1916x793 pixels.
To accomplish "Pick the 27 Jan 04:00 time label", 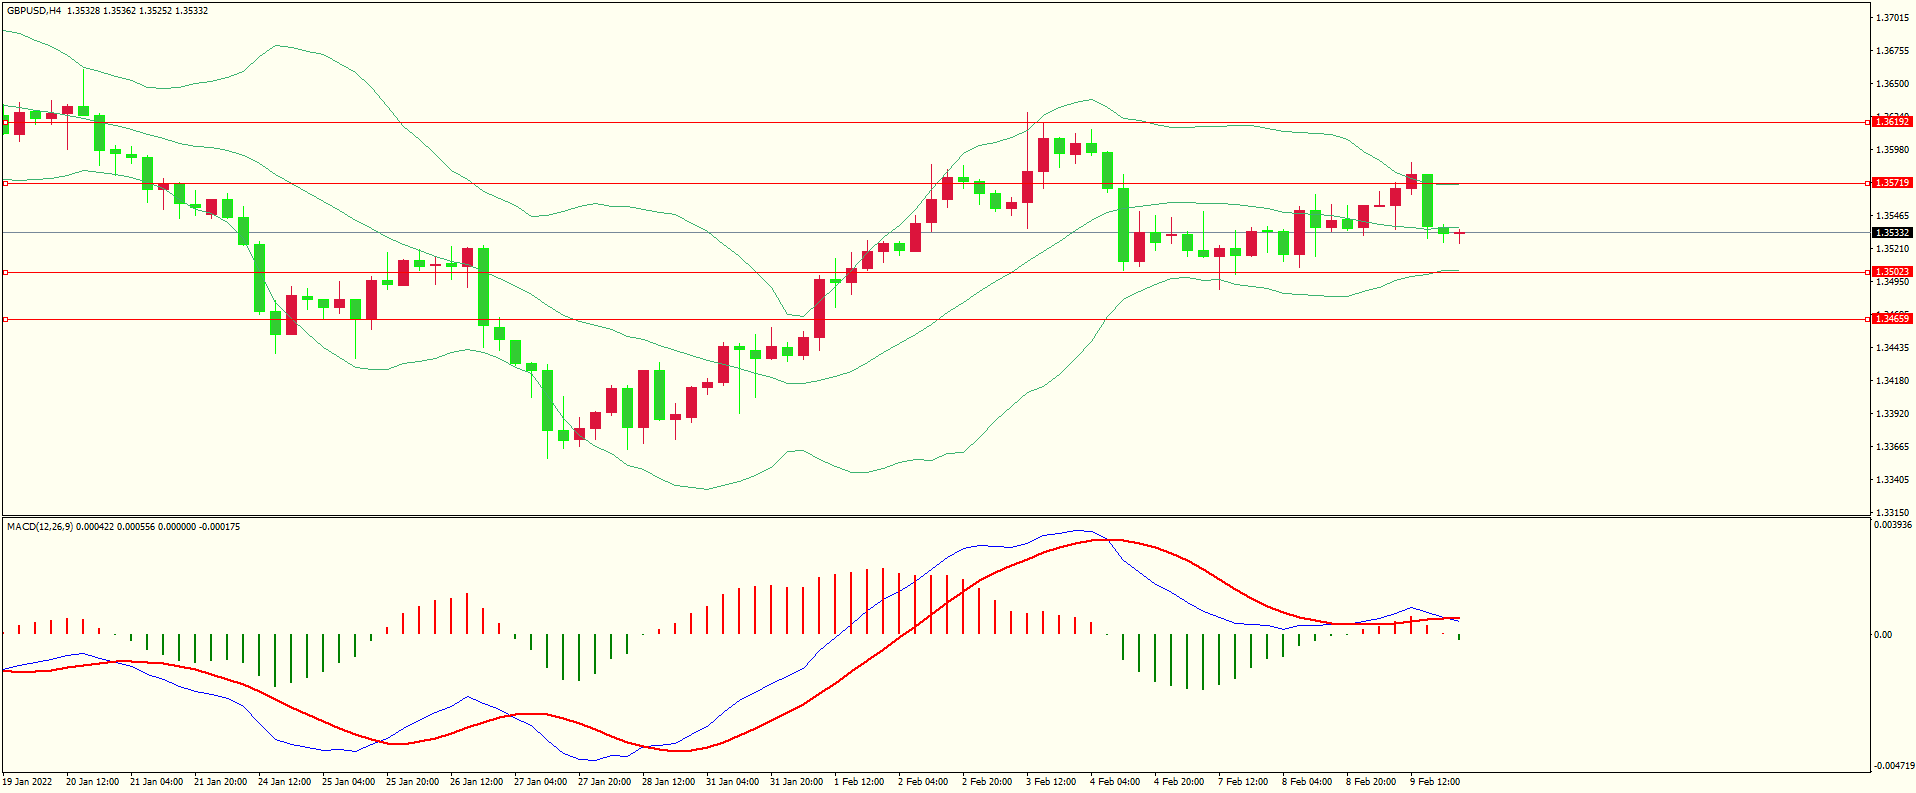I will pyautogui.click(x=540, y=782).
